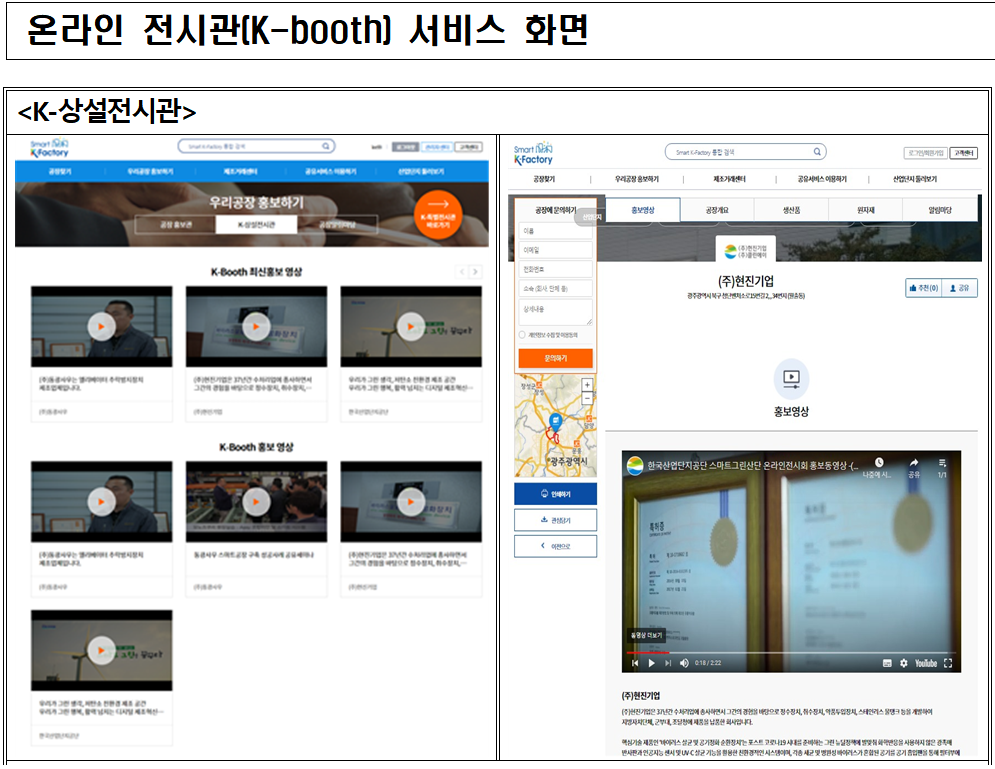Image resolution: width=995 pixels, height=769 pixels.
Task: Expand 동영상 더보기 overlay in the video
Action: pos(647,635)
